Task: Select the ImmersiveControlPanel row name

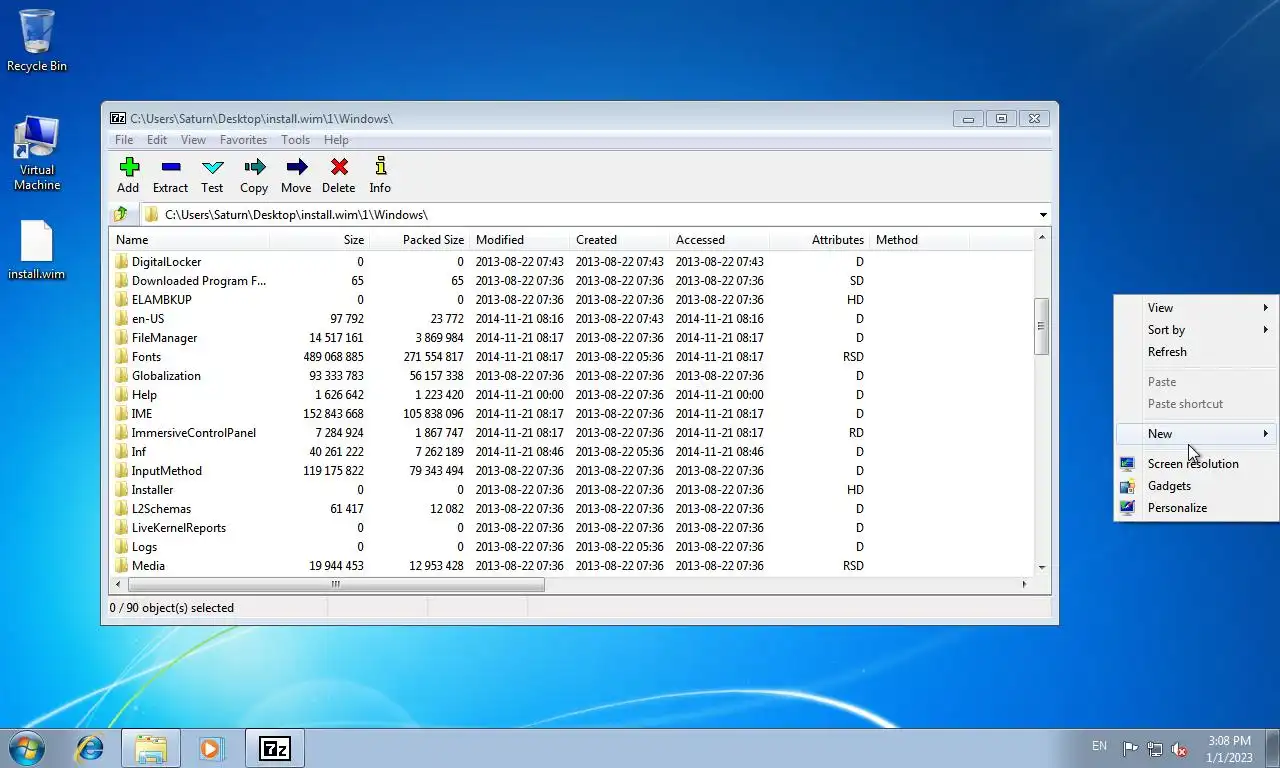Action: [x=194, y=433]
